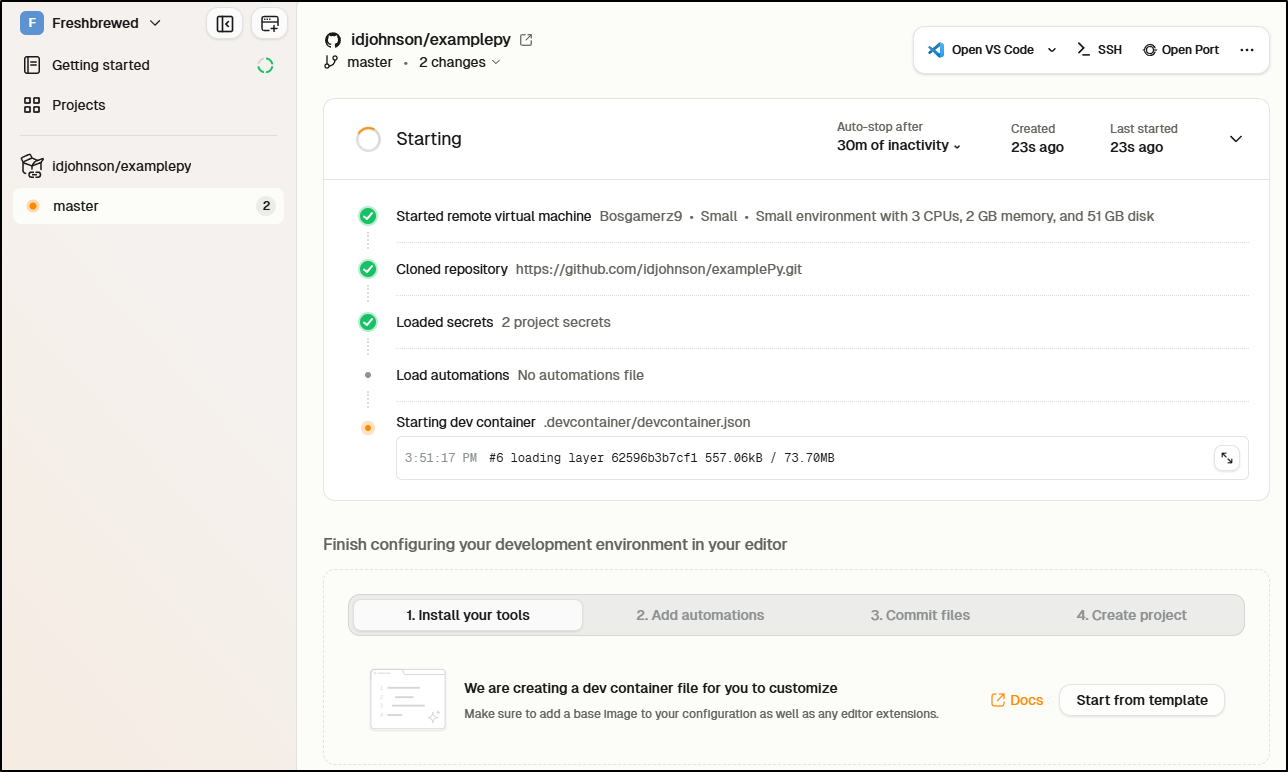The height and width of the screenshot is (772, 1288).
Task: Change auto-stop 30m of inactivity dropdown
Action: pyautogui.click(x=899, y=146)
